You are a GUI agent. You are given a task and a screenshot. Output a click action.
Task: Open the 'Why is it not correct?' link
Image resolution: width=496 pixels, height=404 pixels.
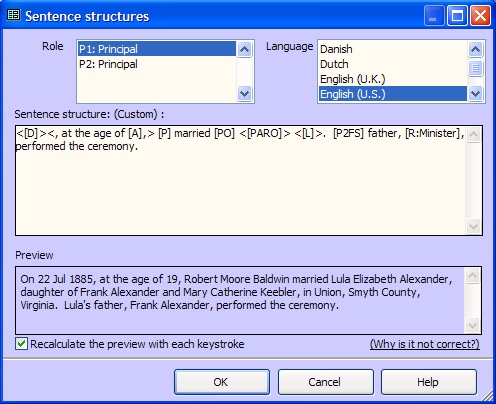click(425, 344)
